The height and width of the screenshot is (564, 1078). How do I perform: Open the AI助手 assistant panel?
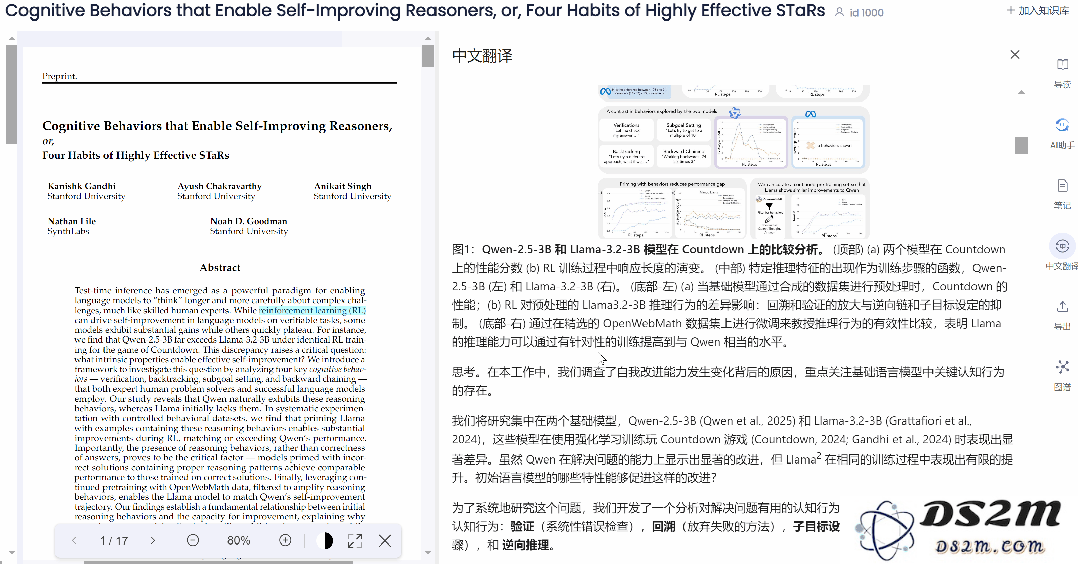[1062, 131]
